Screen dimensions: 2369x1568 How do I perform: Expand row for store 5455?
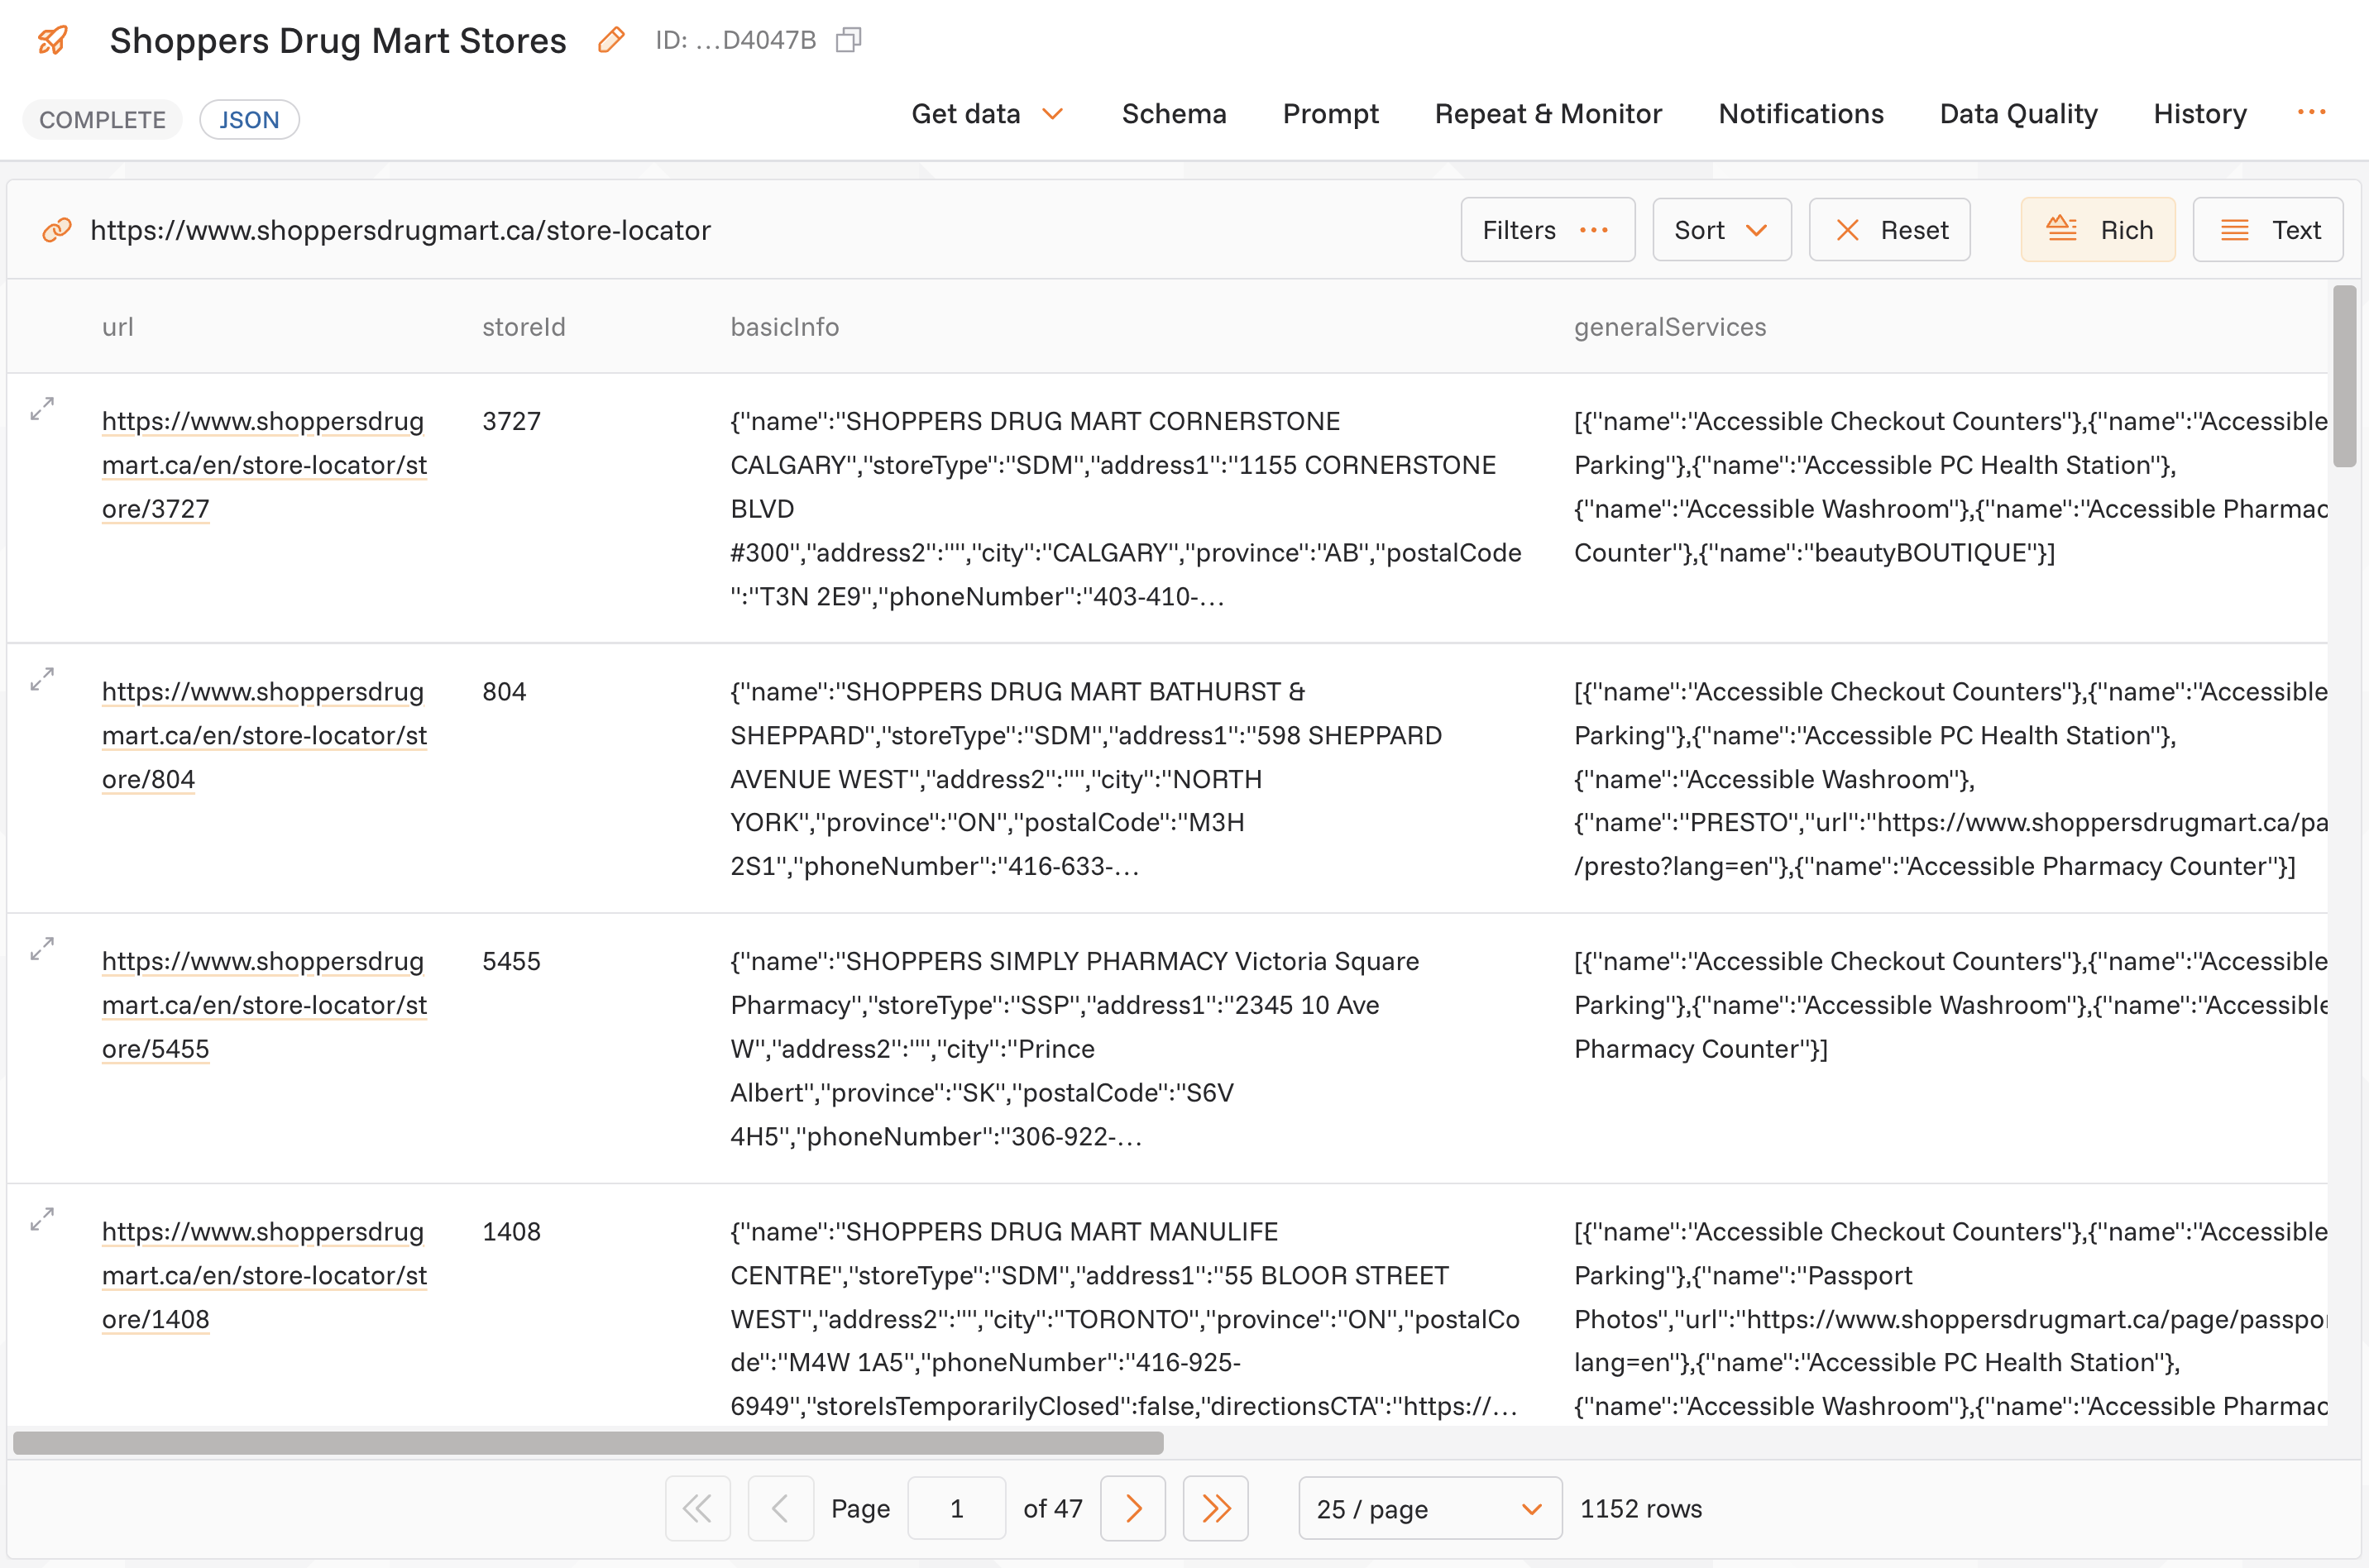[42, 949]
